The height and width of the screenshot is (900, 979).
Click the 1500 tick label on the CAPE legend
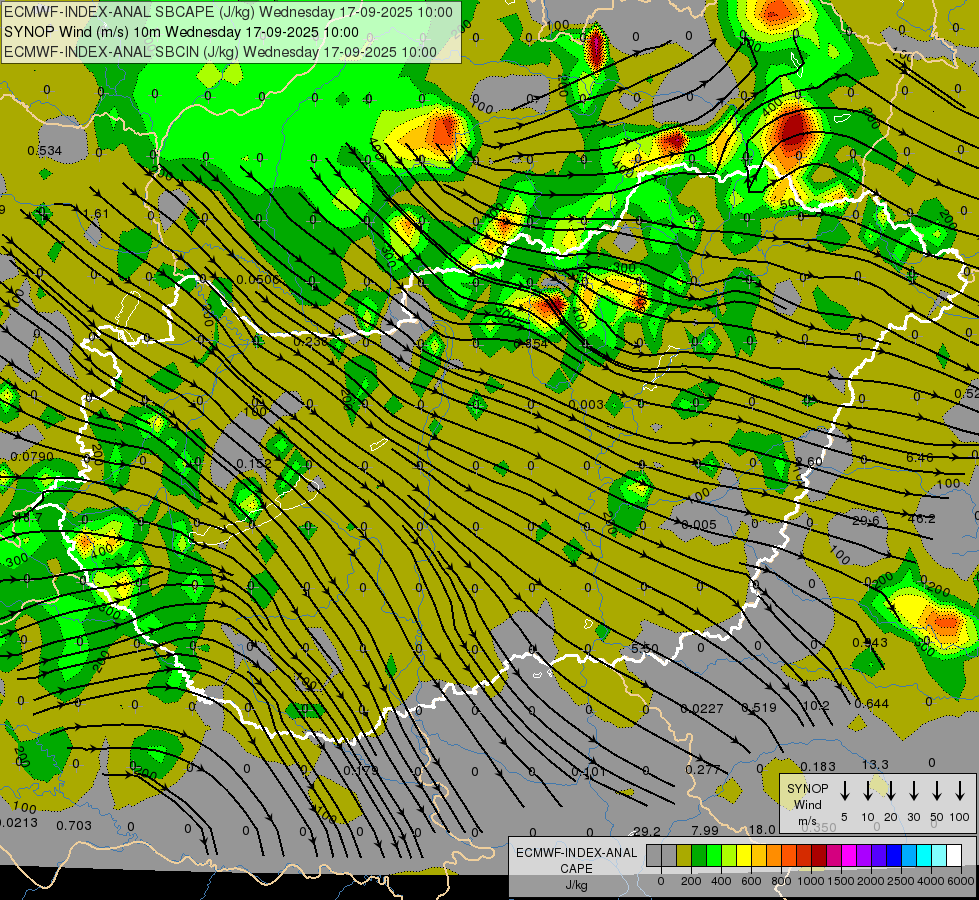(x=841, y=881)
